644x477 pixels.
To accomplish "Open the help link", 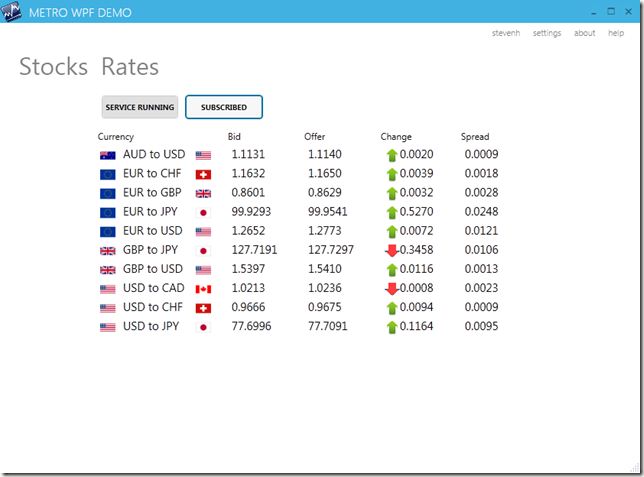I will (616, 33).
